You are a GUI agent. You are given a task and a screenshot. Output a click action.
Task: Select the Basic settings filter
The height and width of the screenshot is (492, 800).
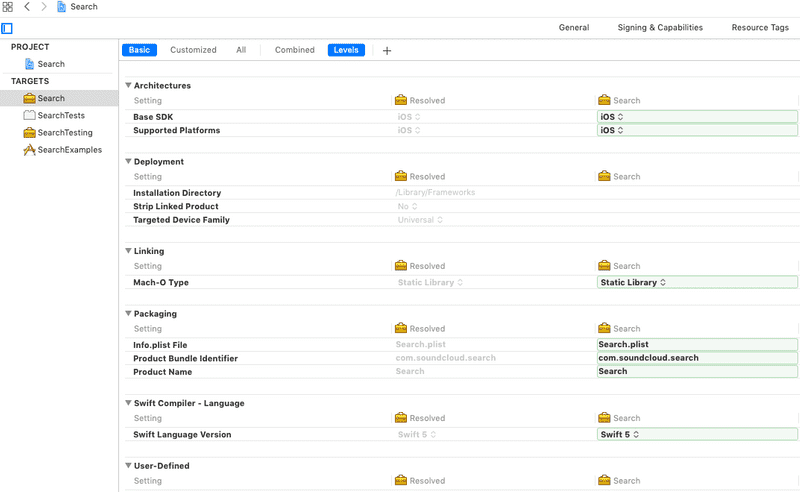pyautogui.click(x=139, y=50)
